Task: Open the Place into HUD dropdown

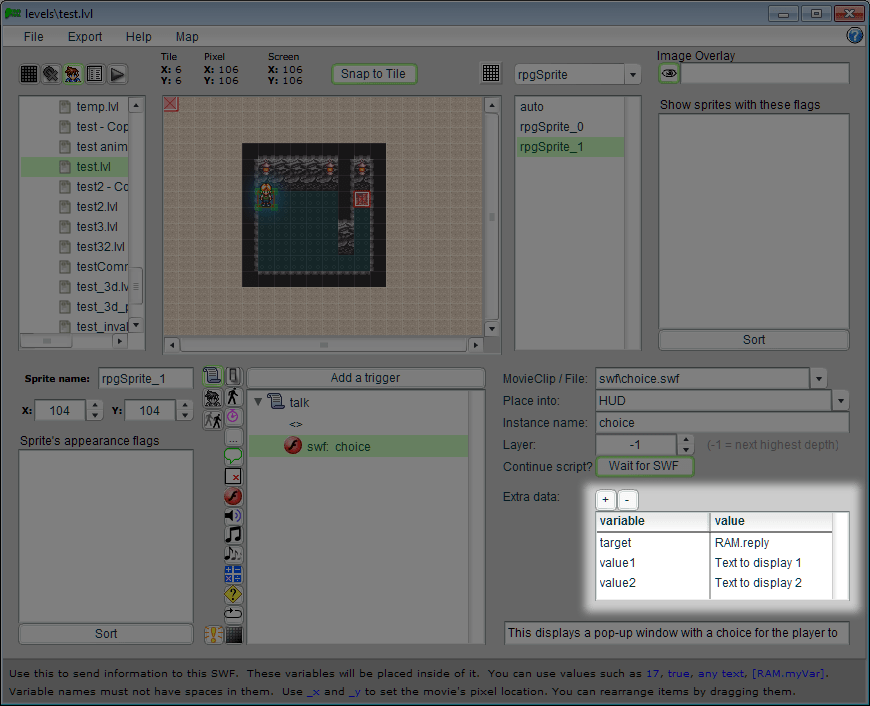Action: click(x=840, y=401)
